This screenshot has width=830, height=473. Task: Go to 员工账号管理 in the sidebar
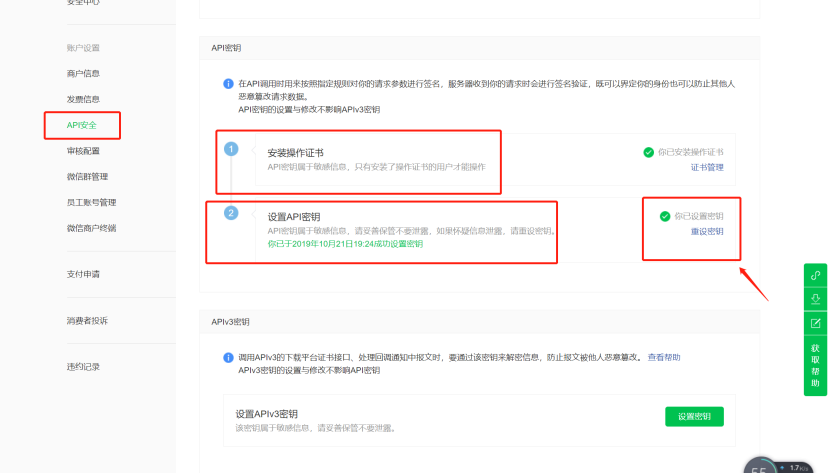click(x=91, y=203)
